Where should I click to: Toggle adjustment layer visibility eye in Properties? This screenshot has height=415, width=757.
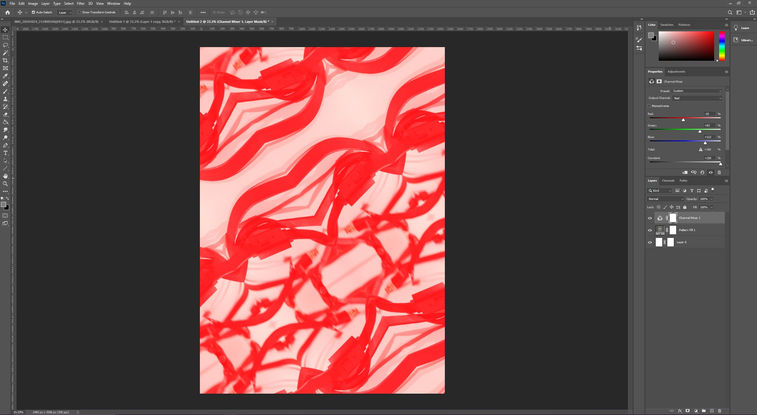pos(711,172)
